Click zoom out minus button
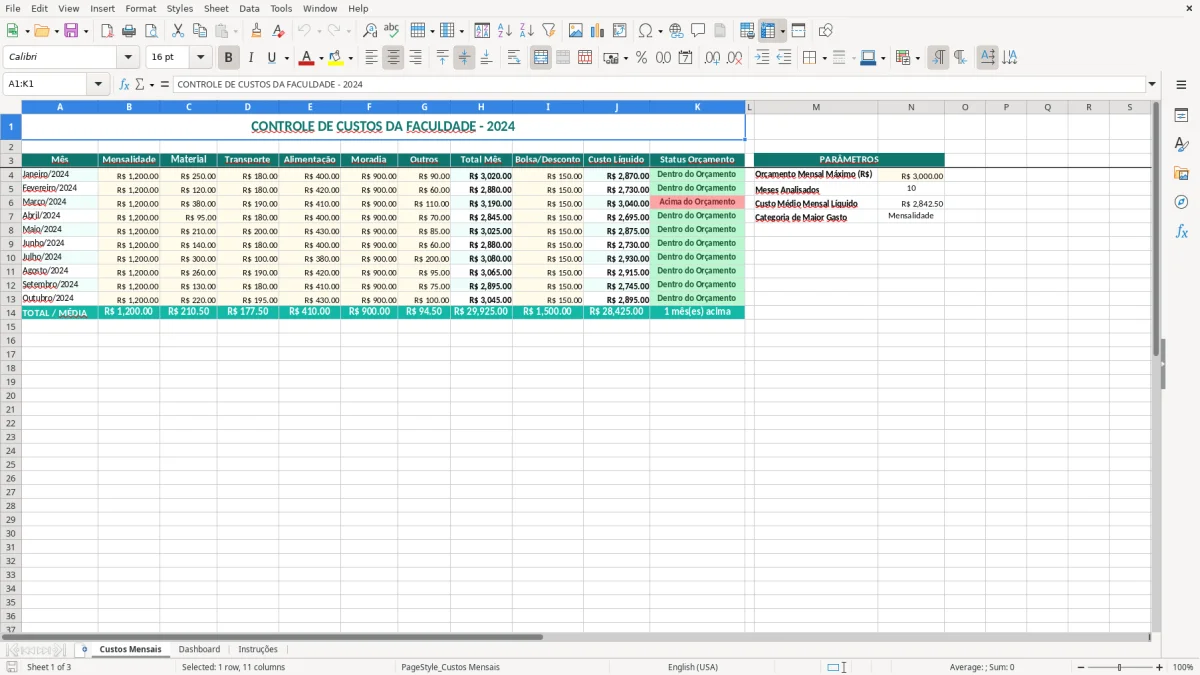Screen dimensions: 1200x675 point(1080,667)
